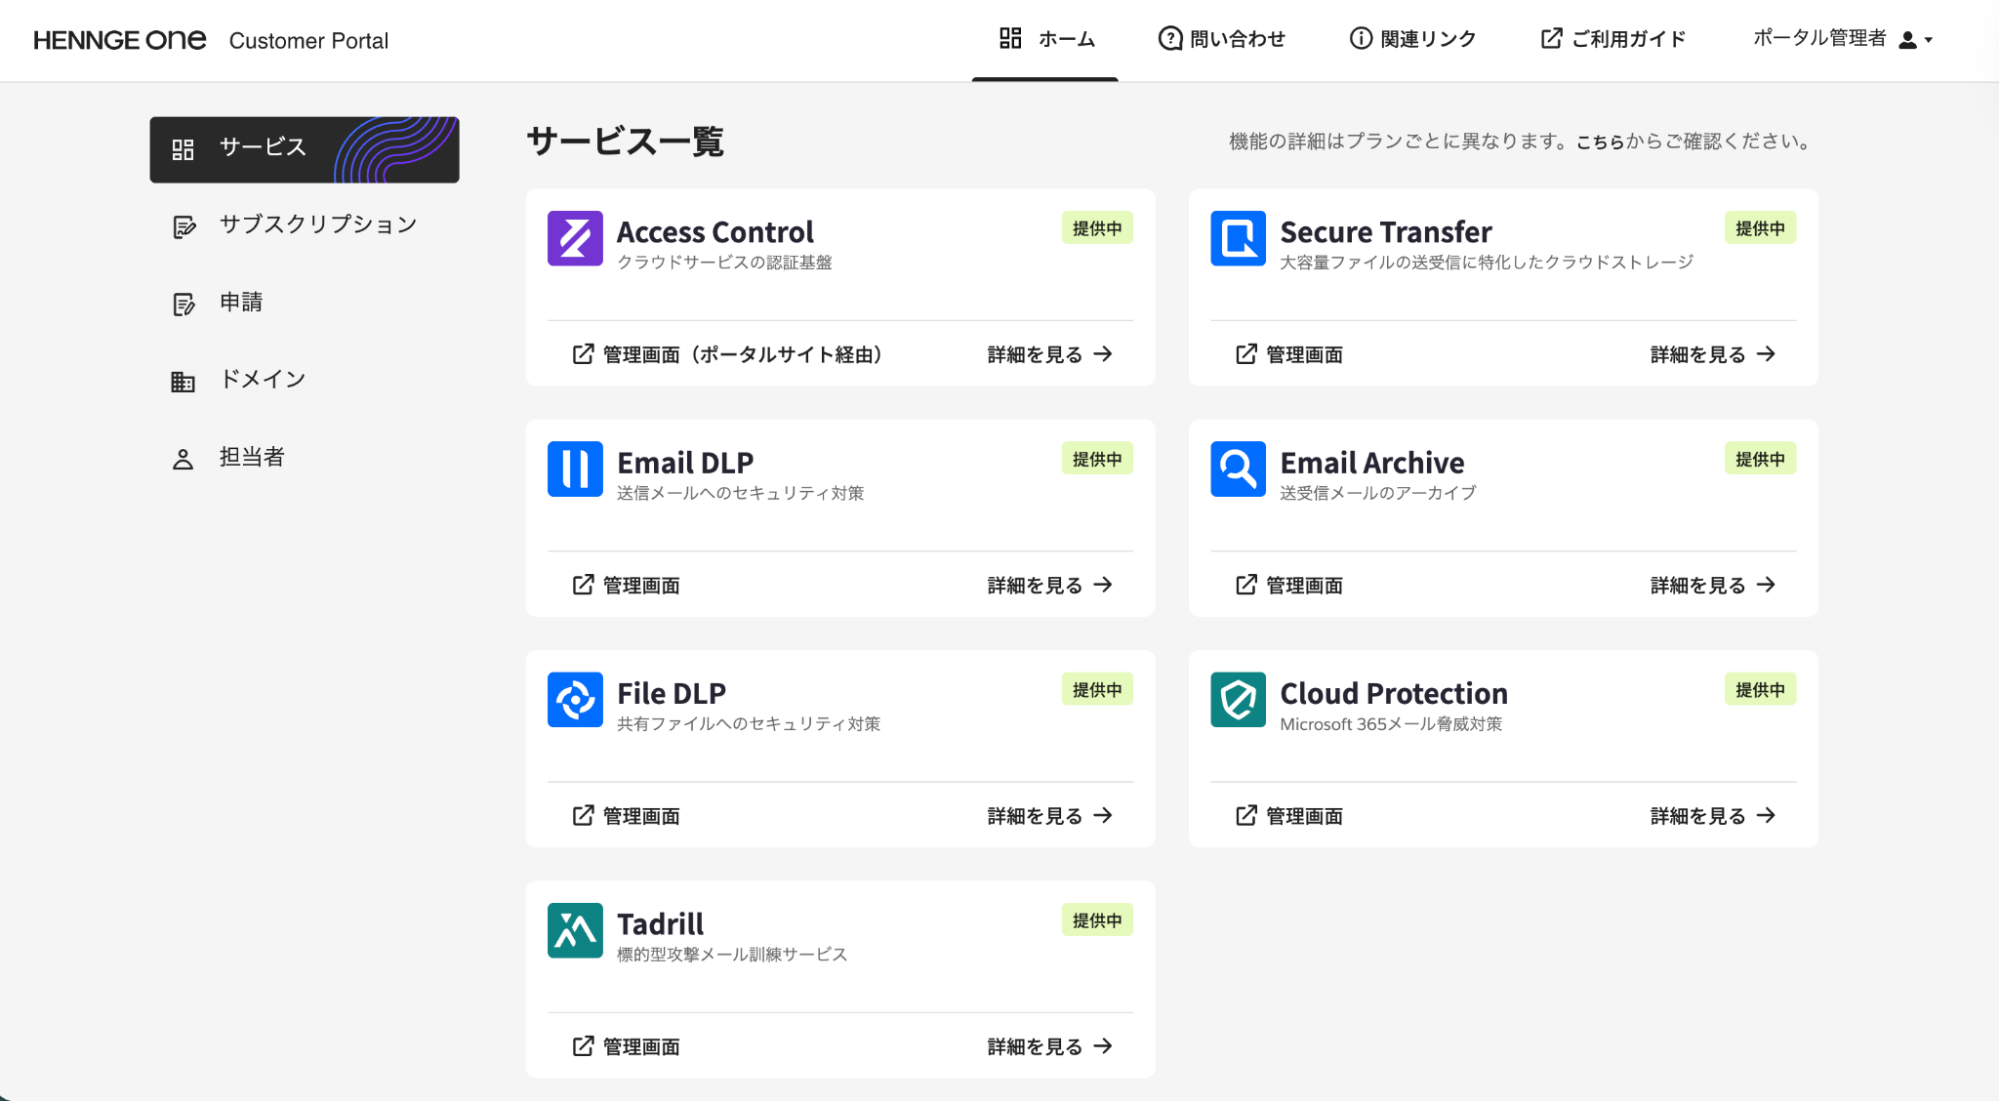Image resolution: width=1999 pixels, height=1102 pixels.
Task: Open 管理画面 link for Tadrill
Action: pos(626,1046)
